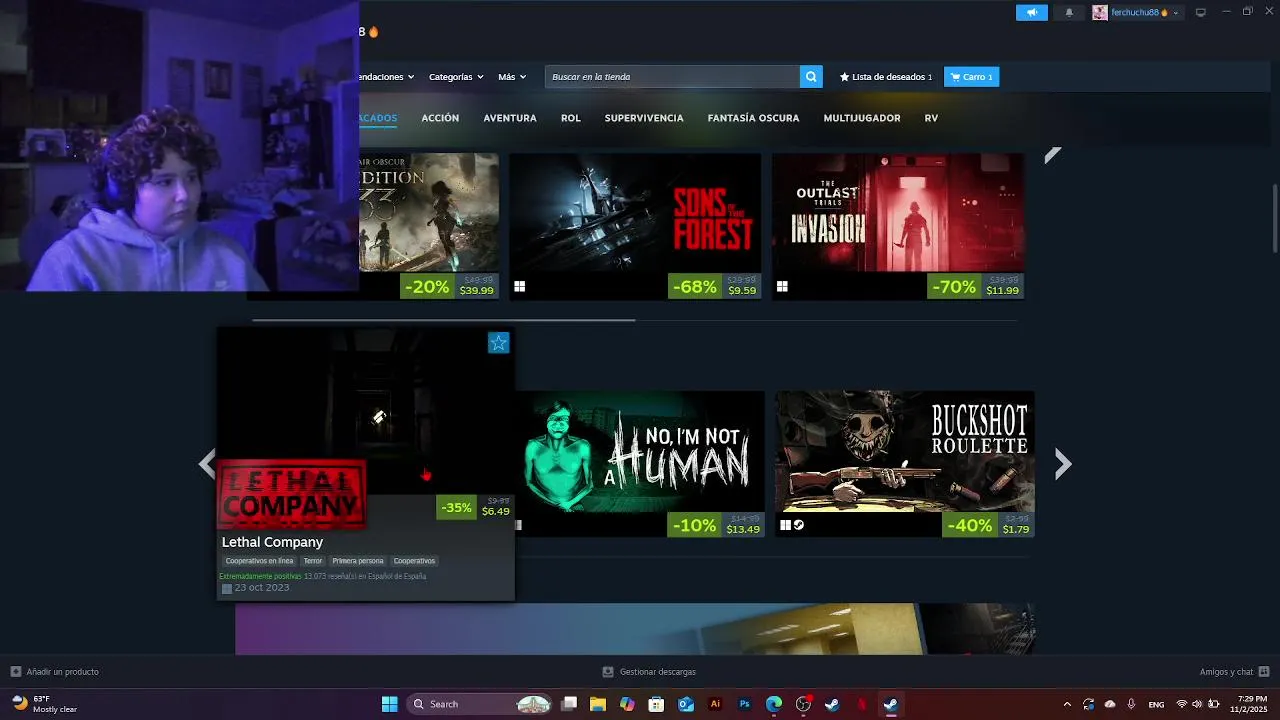Click Windows icon under Sons of the Forest
Viewport: 1280px width, 720px height.
point(519,286)
